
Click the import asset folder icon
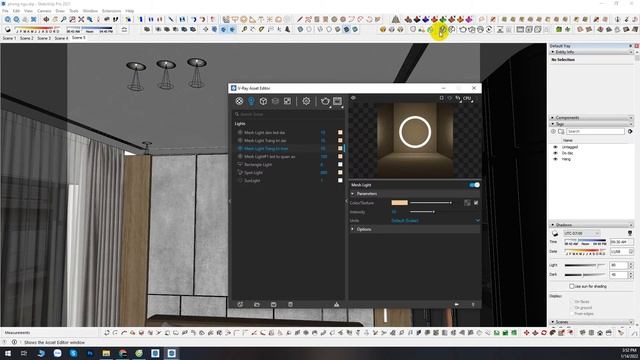point(257,304)
